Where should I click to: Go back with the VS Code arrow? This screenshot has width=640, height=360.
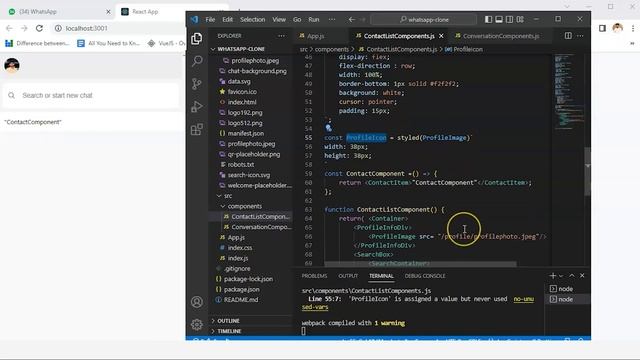(x=351, y=19)
